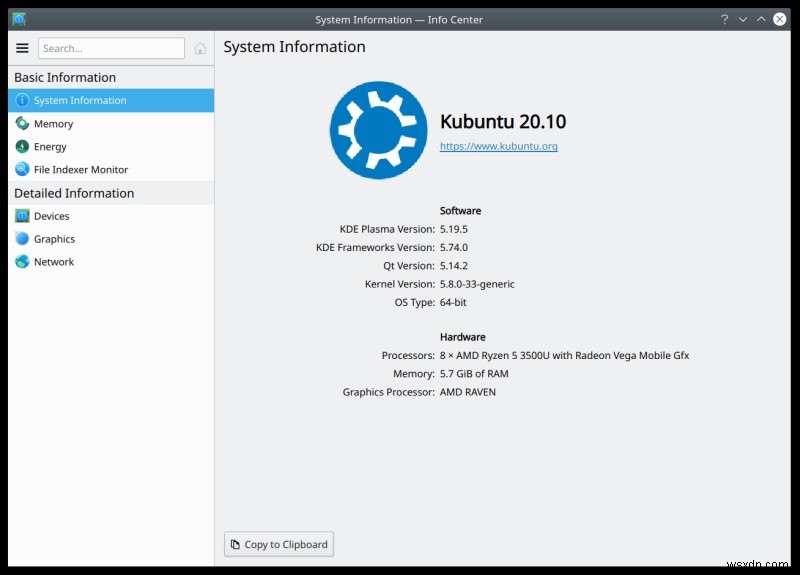The height and width of the screenshot is (575, 800).
Task: Click the Kubuntu gear logo
Action: tap(379, 130)
